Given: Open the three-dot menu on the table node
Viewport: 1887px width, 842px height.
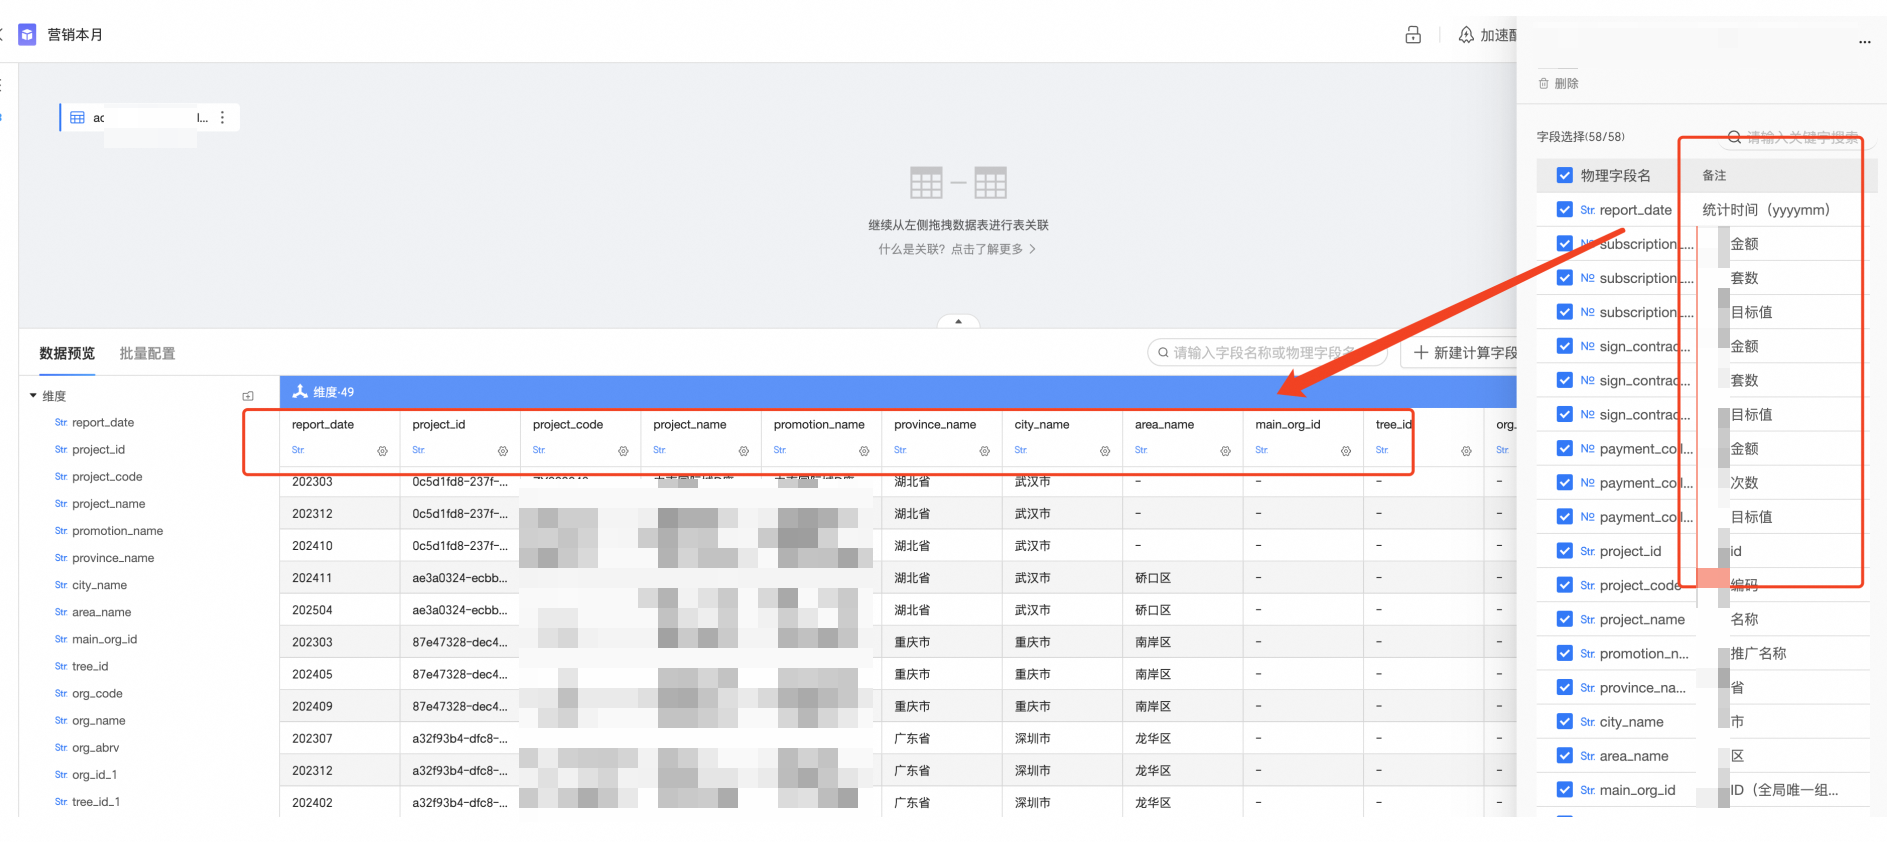Looking at the screenshot, I should coord(222,118).
